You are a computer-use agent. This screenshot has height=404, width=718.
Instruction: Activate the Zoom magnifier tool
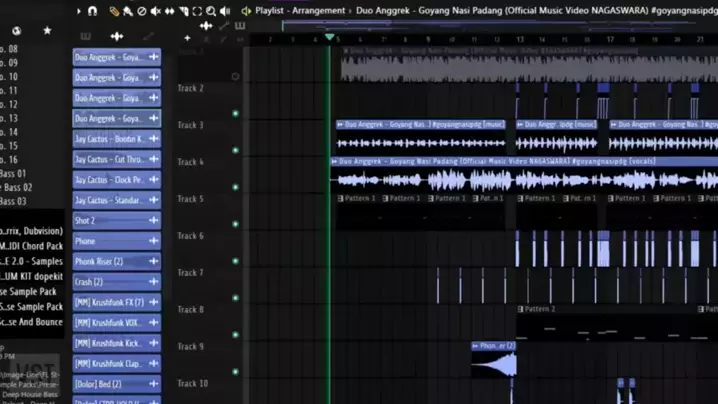(211, 11)
